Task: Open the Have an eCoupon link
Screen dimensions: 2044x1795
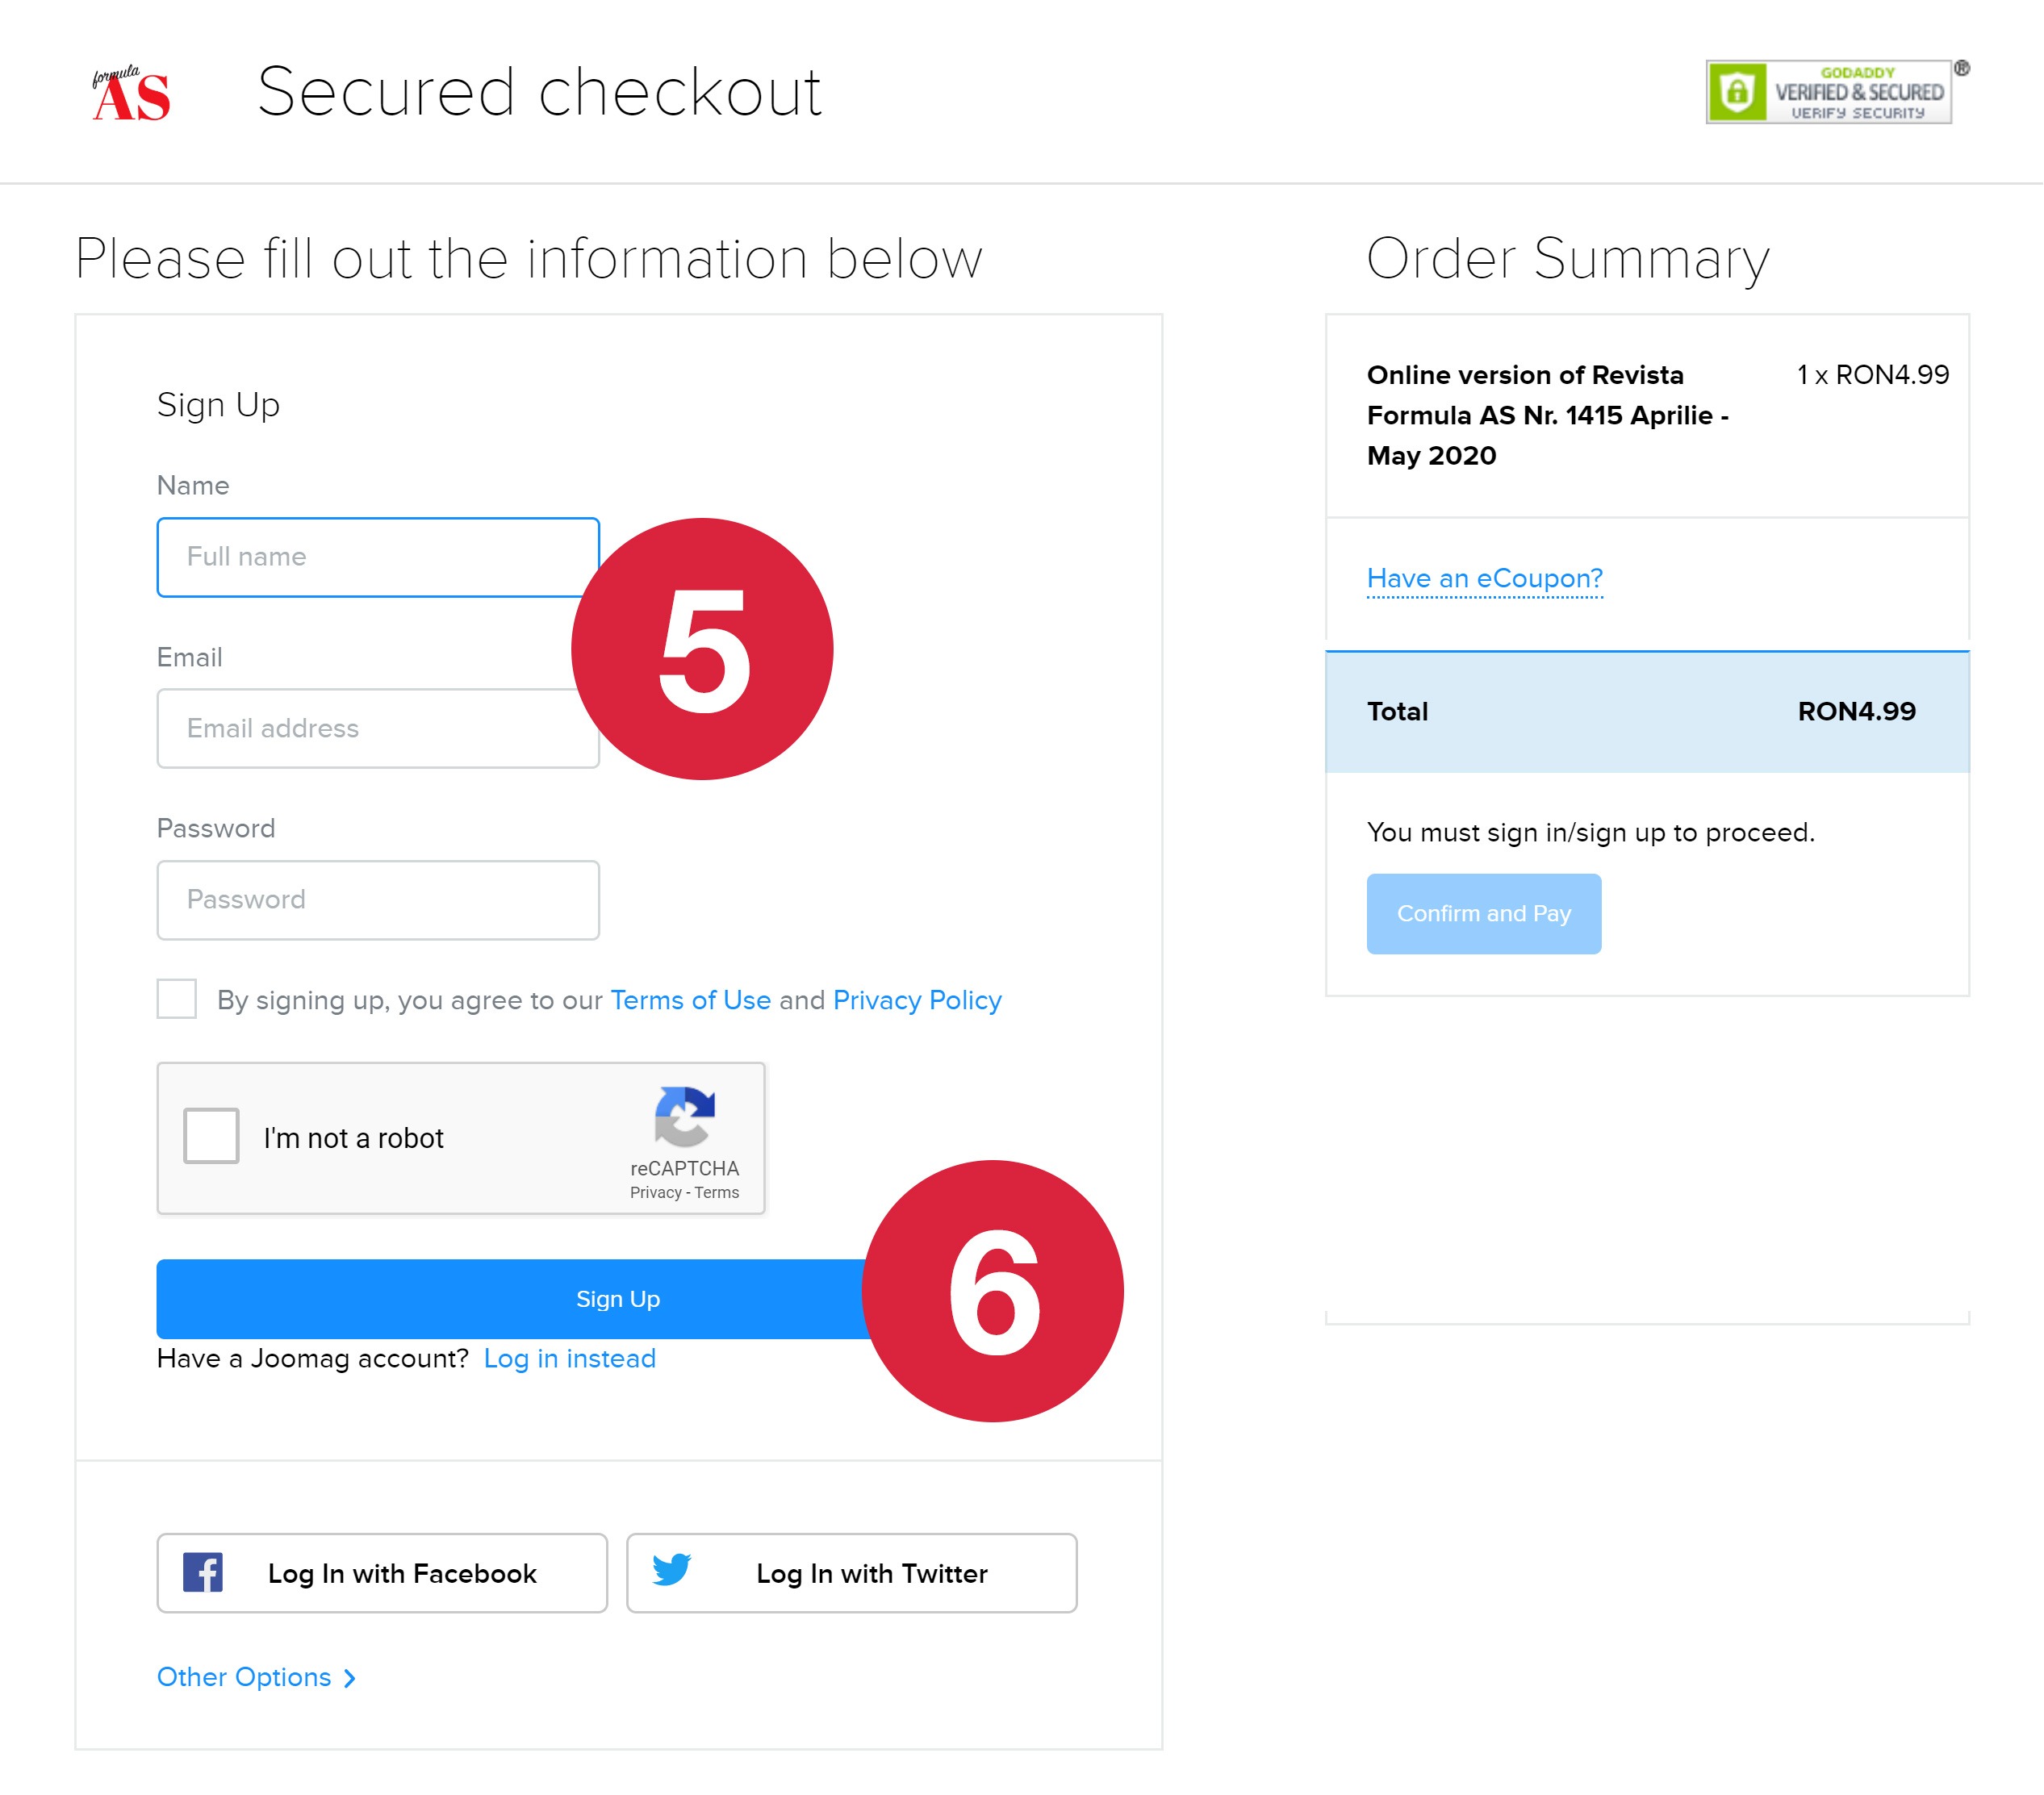Action: tap(1484, 578)
